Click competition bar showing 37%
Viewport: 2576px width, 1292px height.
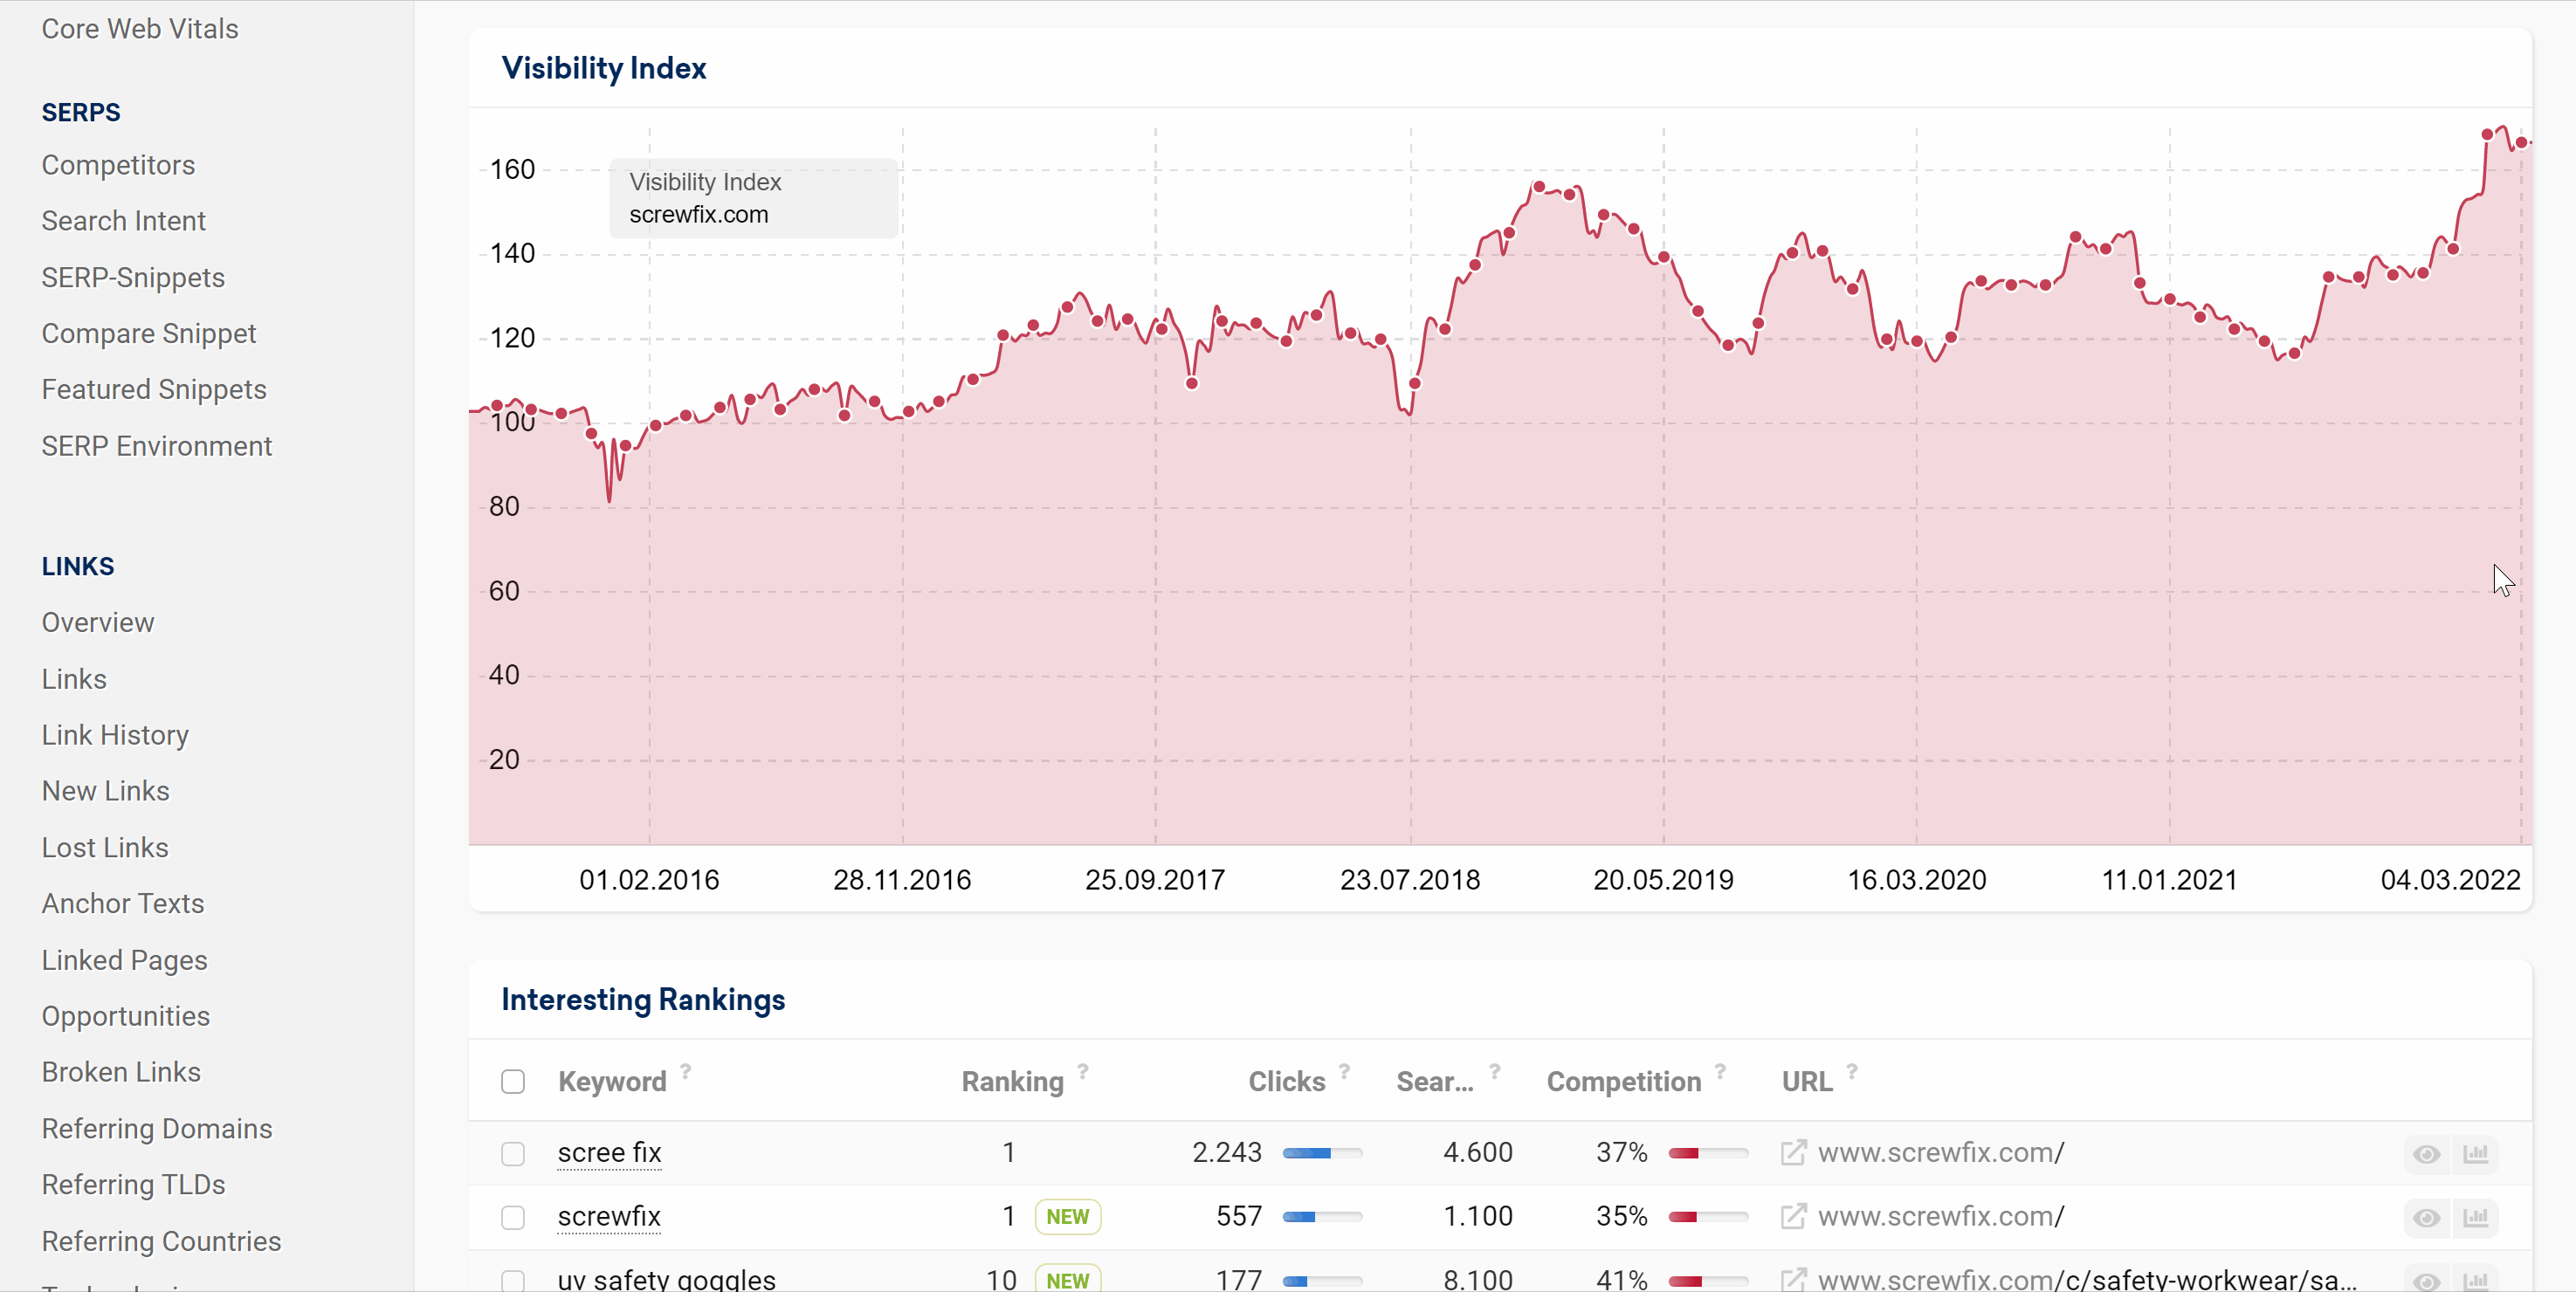1708,1154
